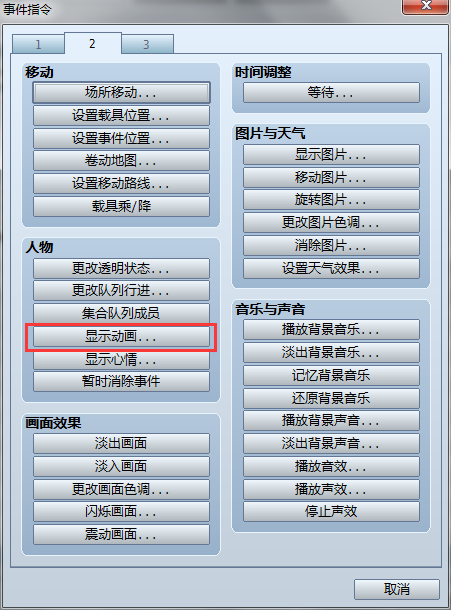Open 更改画面色调... command

(x=121, y=489)
